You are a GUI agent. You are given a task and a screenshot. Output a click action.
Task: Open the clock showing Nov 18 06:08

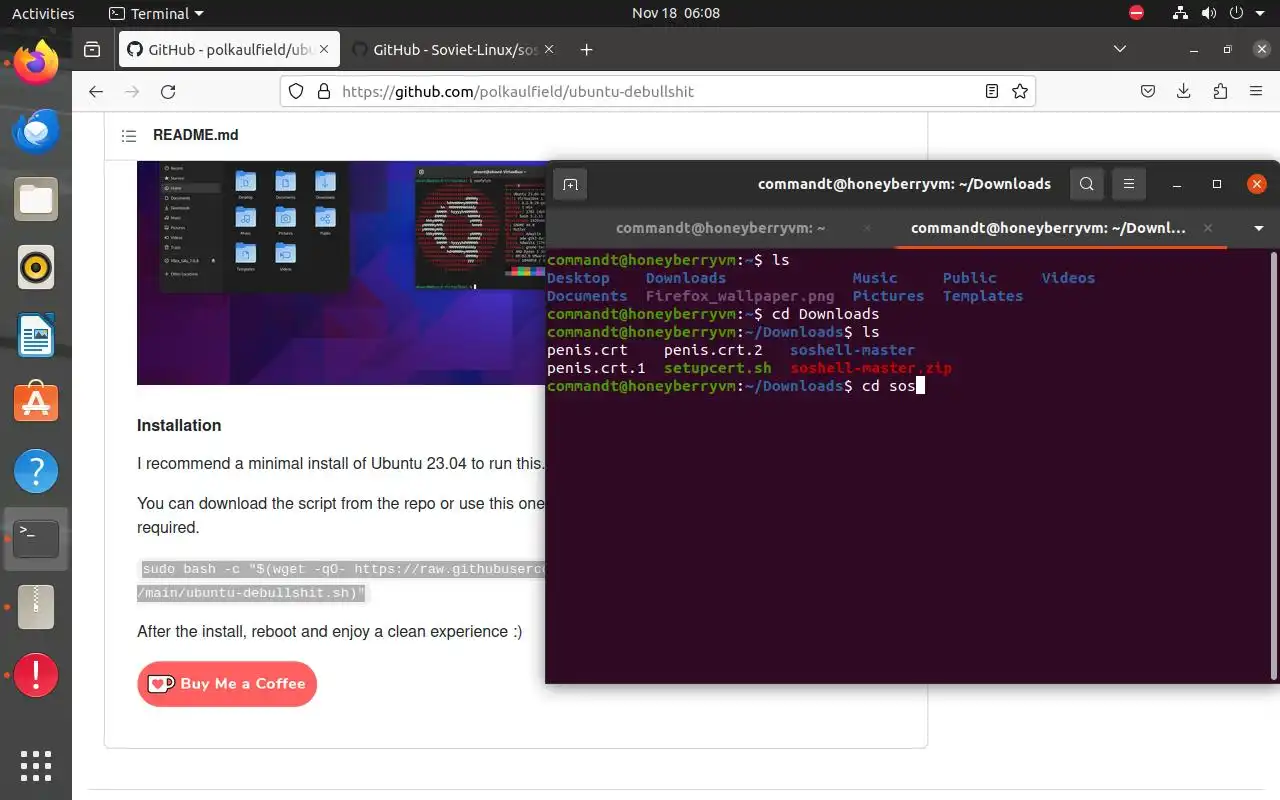pyautogui.click(x=676, y=13)
